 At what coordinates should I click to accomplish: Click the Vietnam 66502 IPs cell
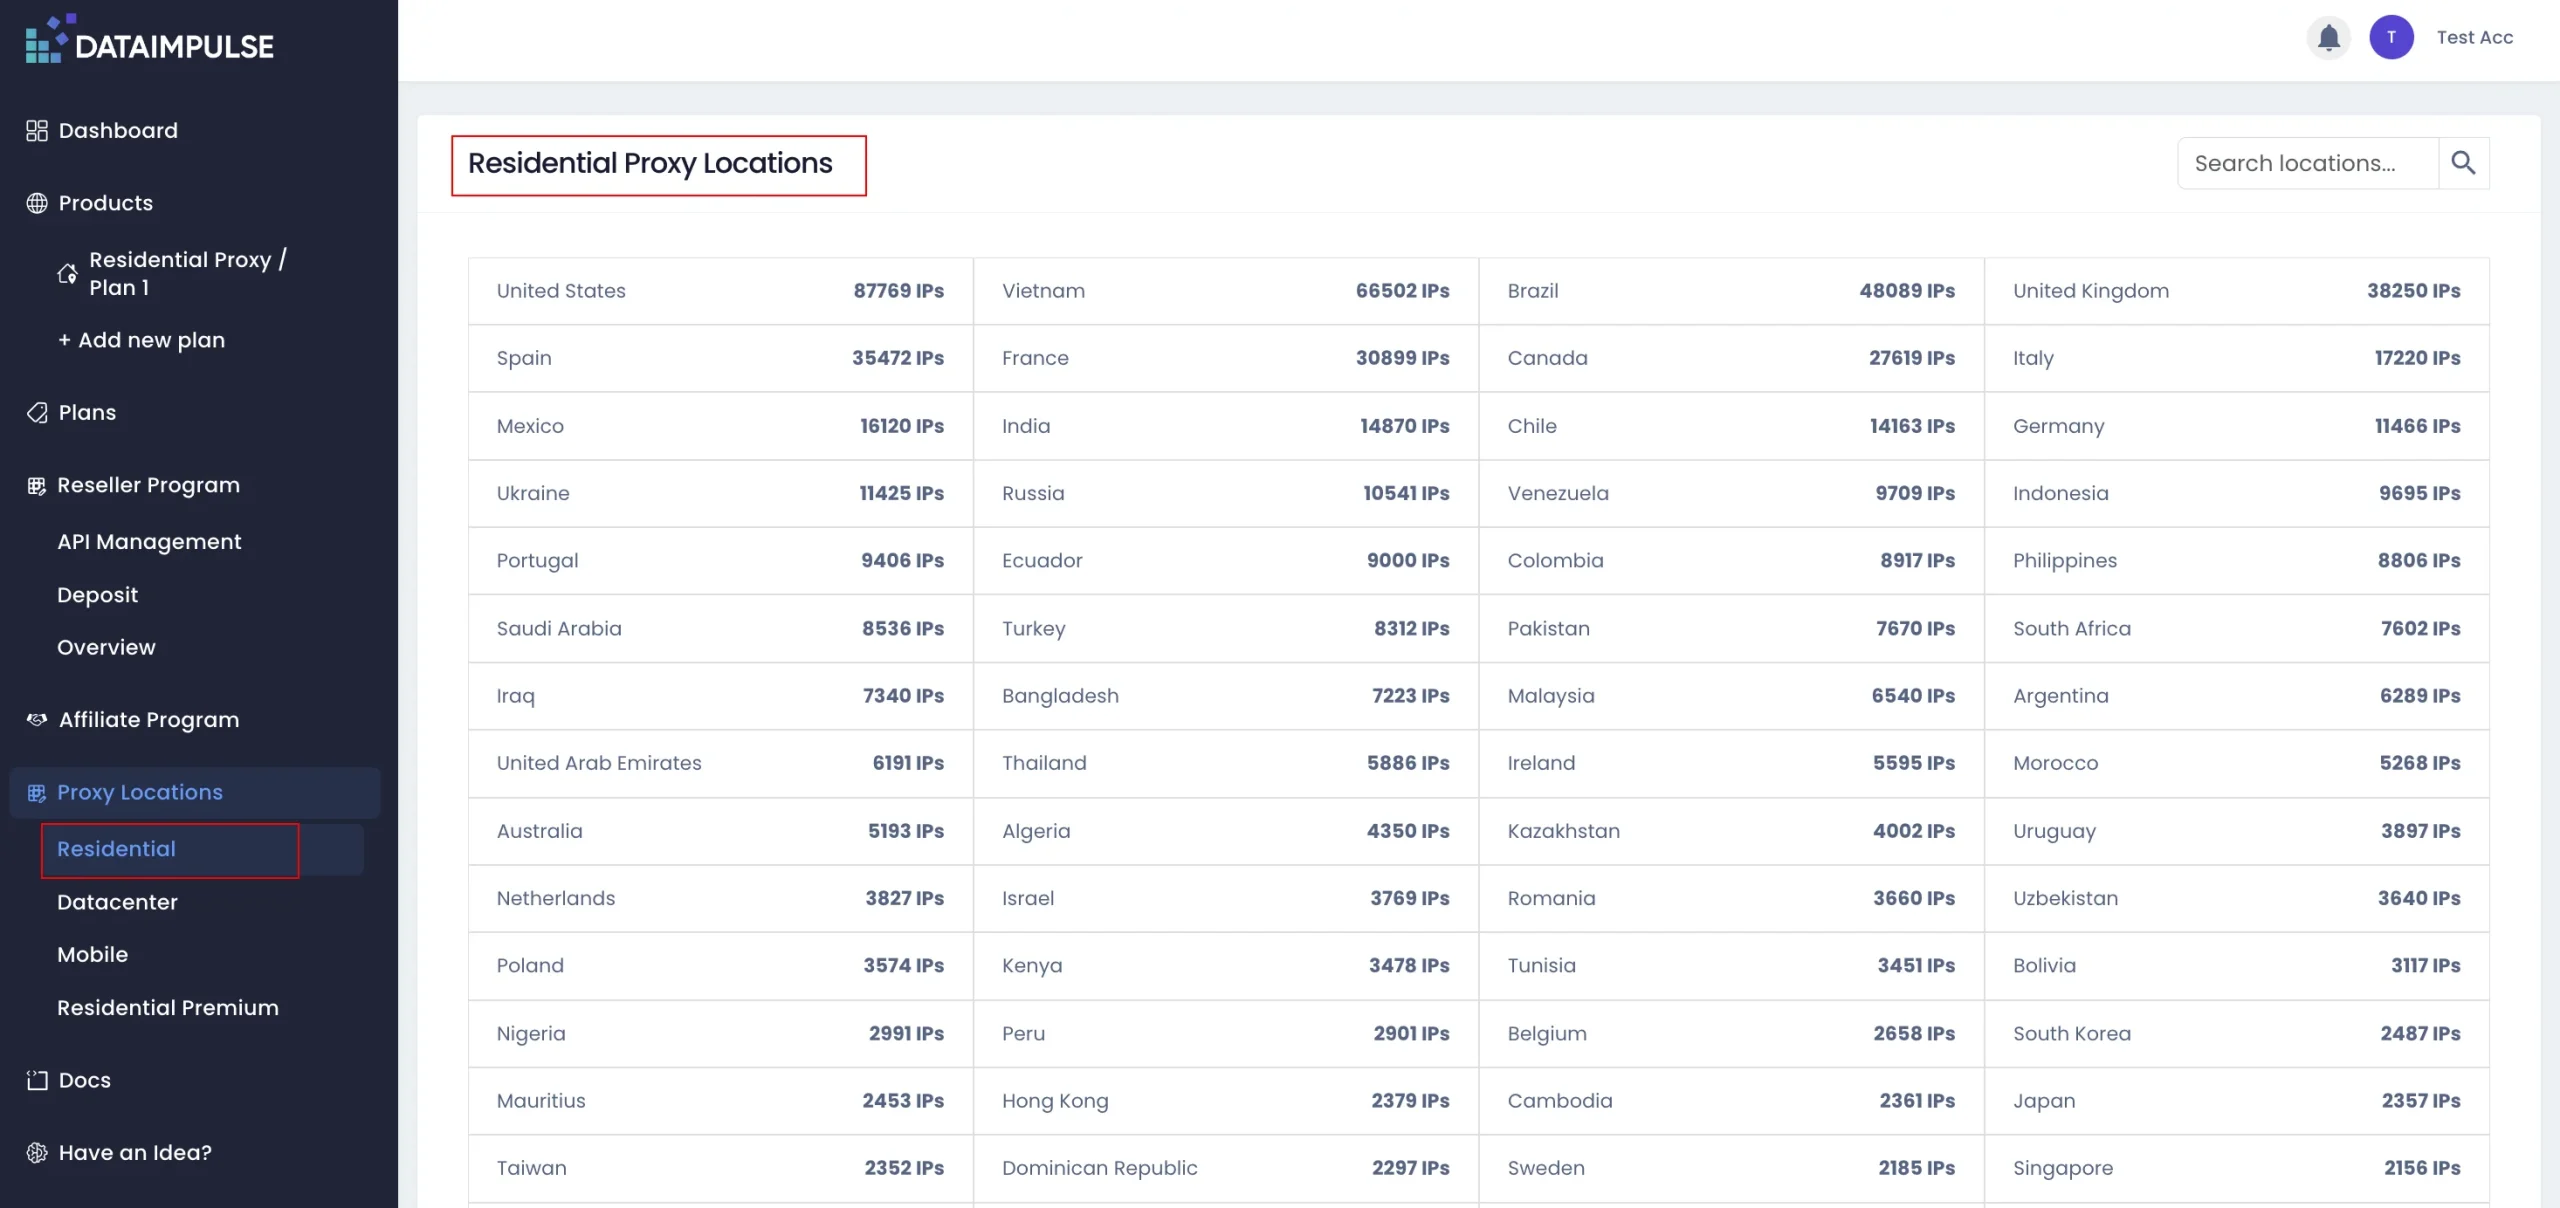1226,291
